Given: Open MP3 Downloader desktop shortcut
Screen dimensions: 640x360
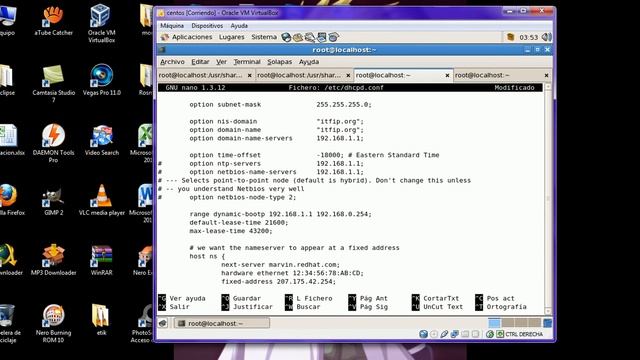Looking at the screenshot, I should (53, 260).
